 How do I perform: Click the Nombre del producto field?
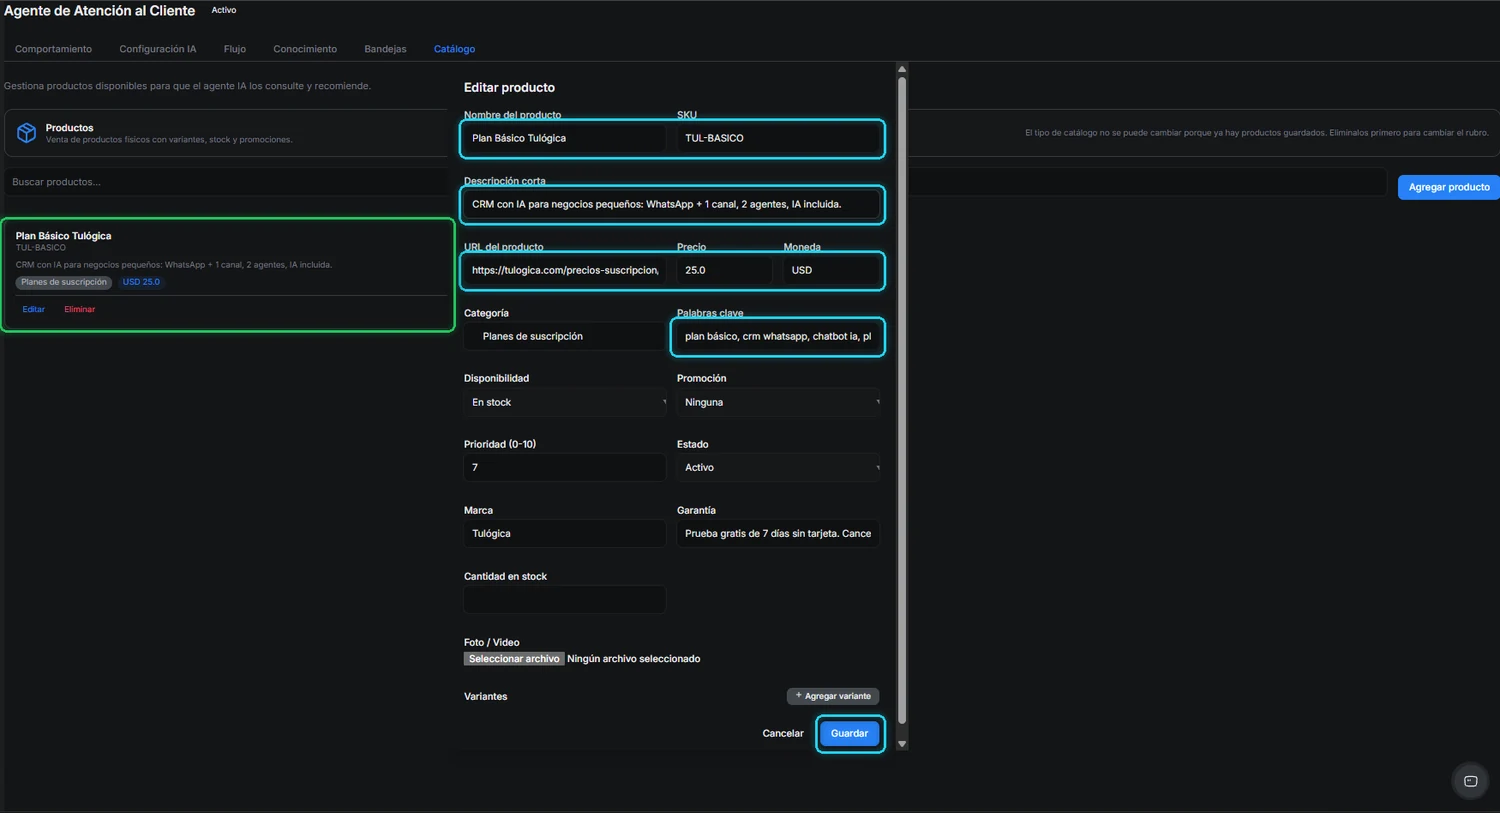[565, 138]
